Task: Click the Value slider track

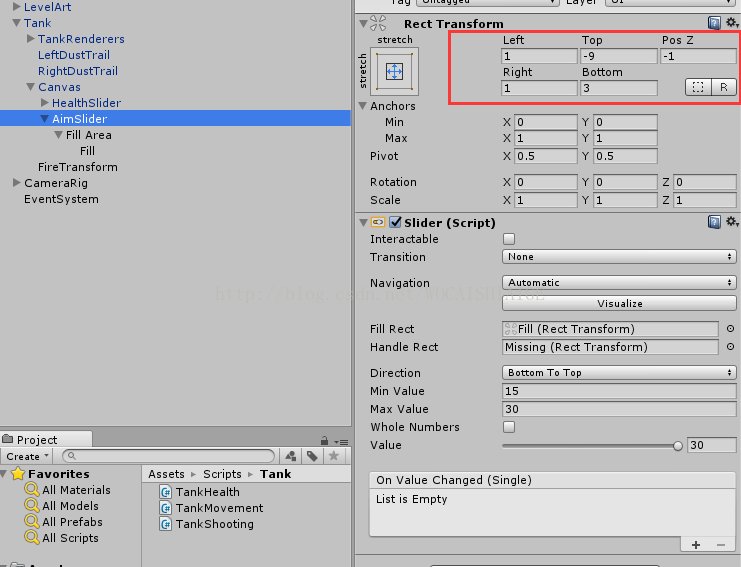Action: pyautogui.click(x=590, y=446)
